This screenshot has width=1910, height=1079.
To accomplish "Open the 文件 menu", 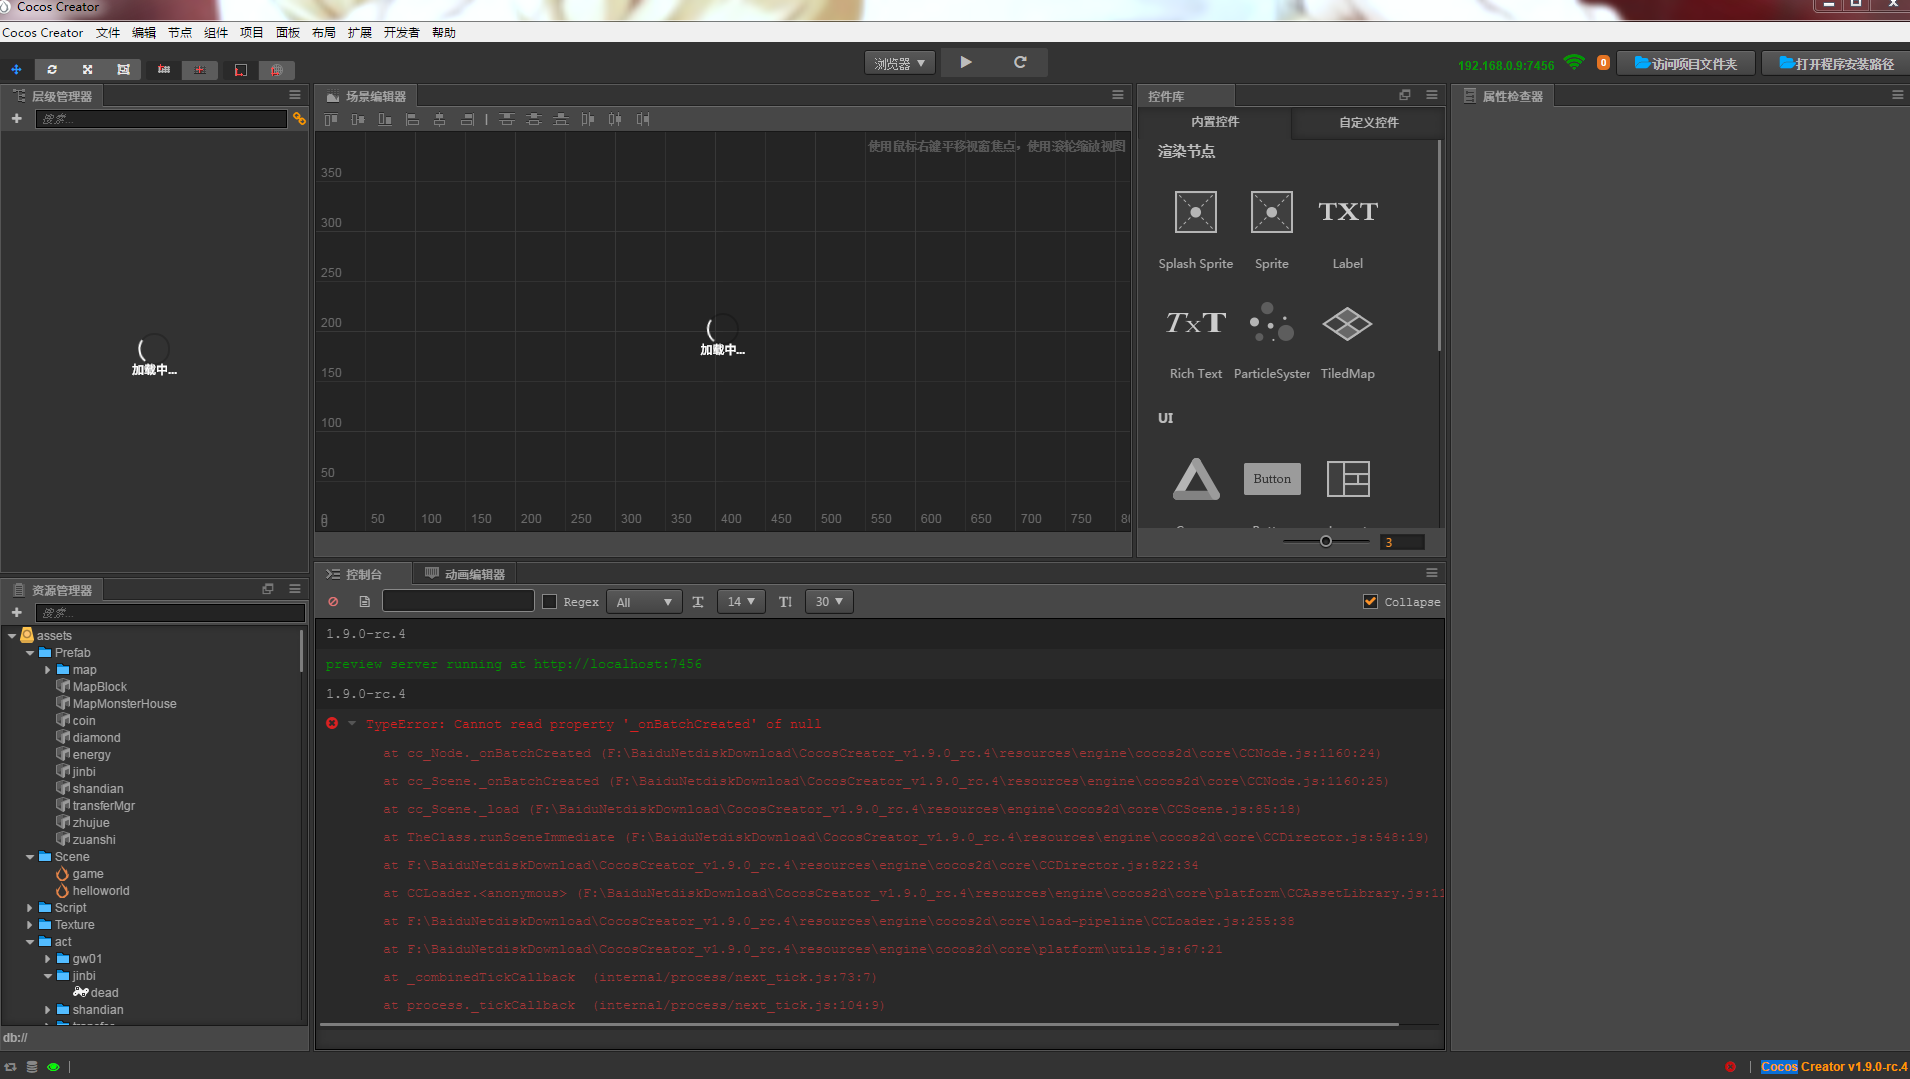I will [108, 33].
